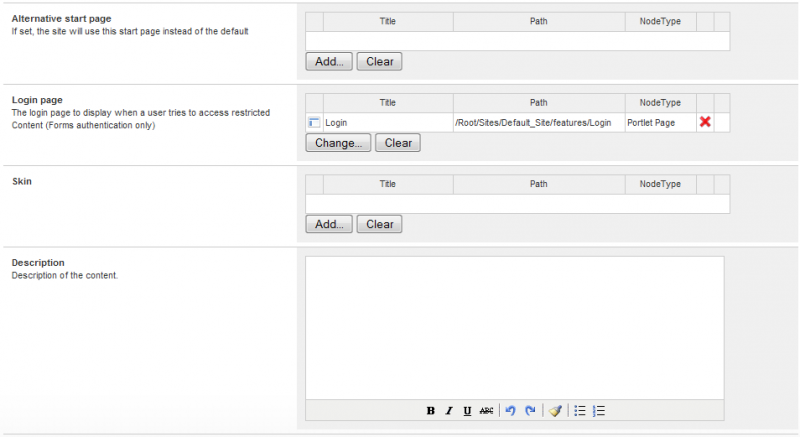Click Path column header in Login page table
Viewport: 800px width, 437px height.
point(539,102)
